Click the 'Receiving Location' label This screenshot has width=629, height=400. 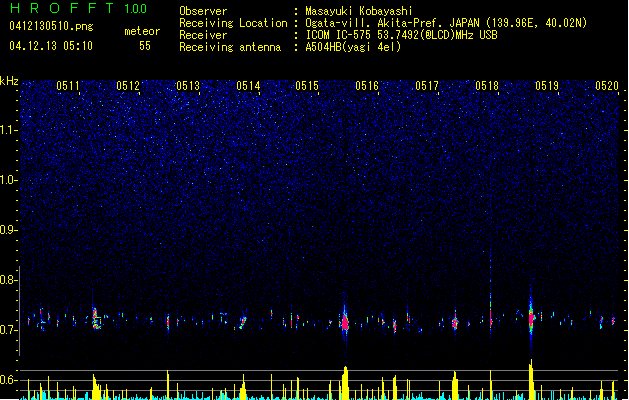coord(233,23)
